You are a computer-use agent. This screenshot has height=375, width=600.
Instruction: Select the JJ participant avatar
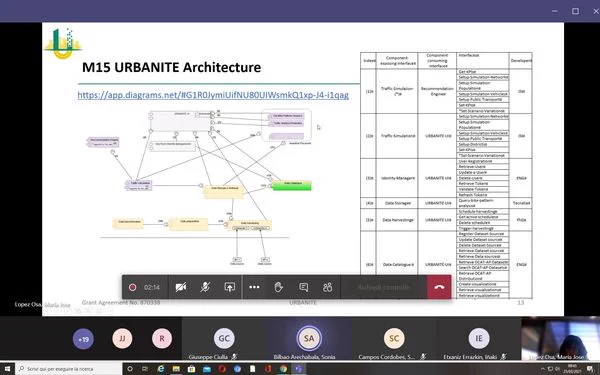[122, 339]
